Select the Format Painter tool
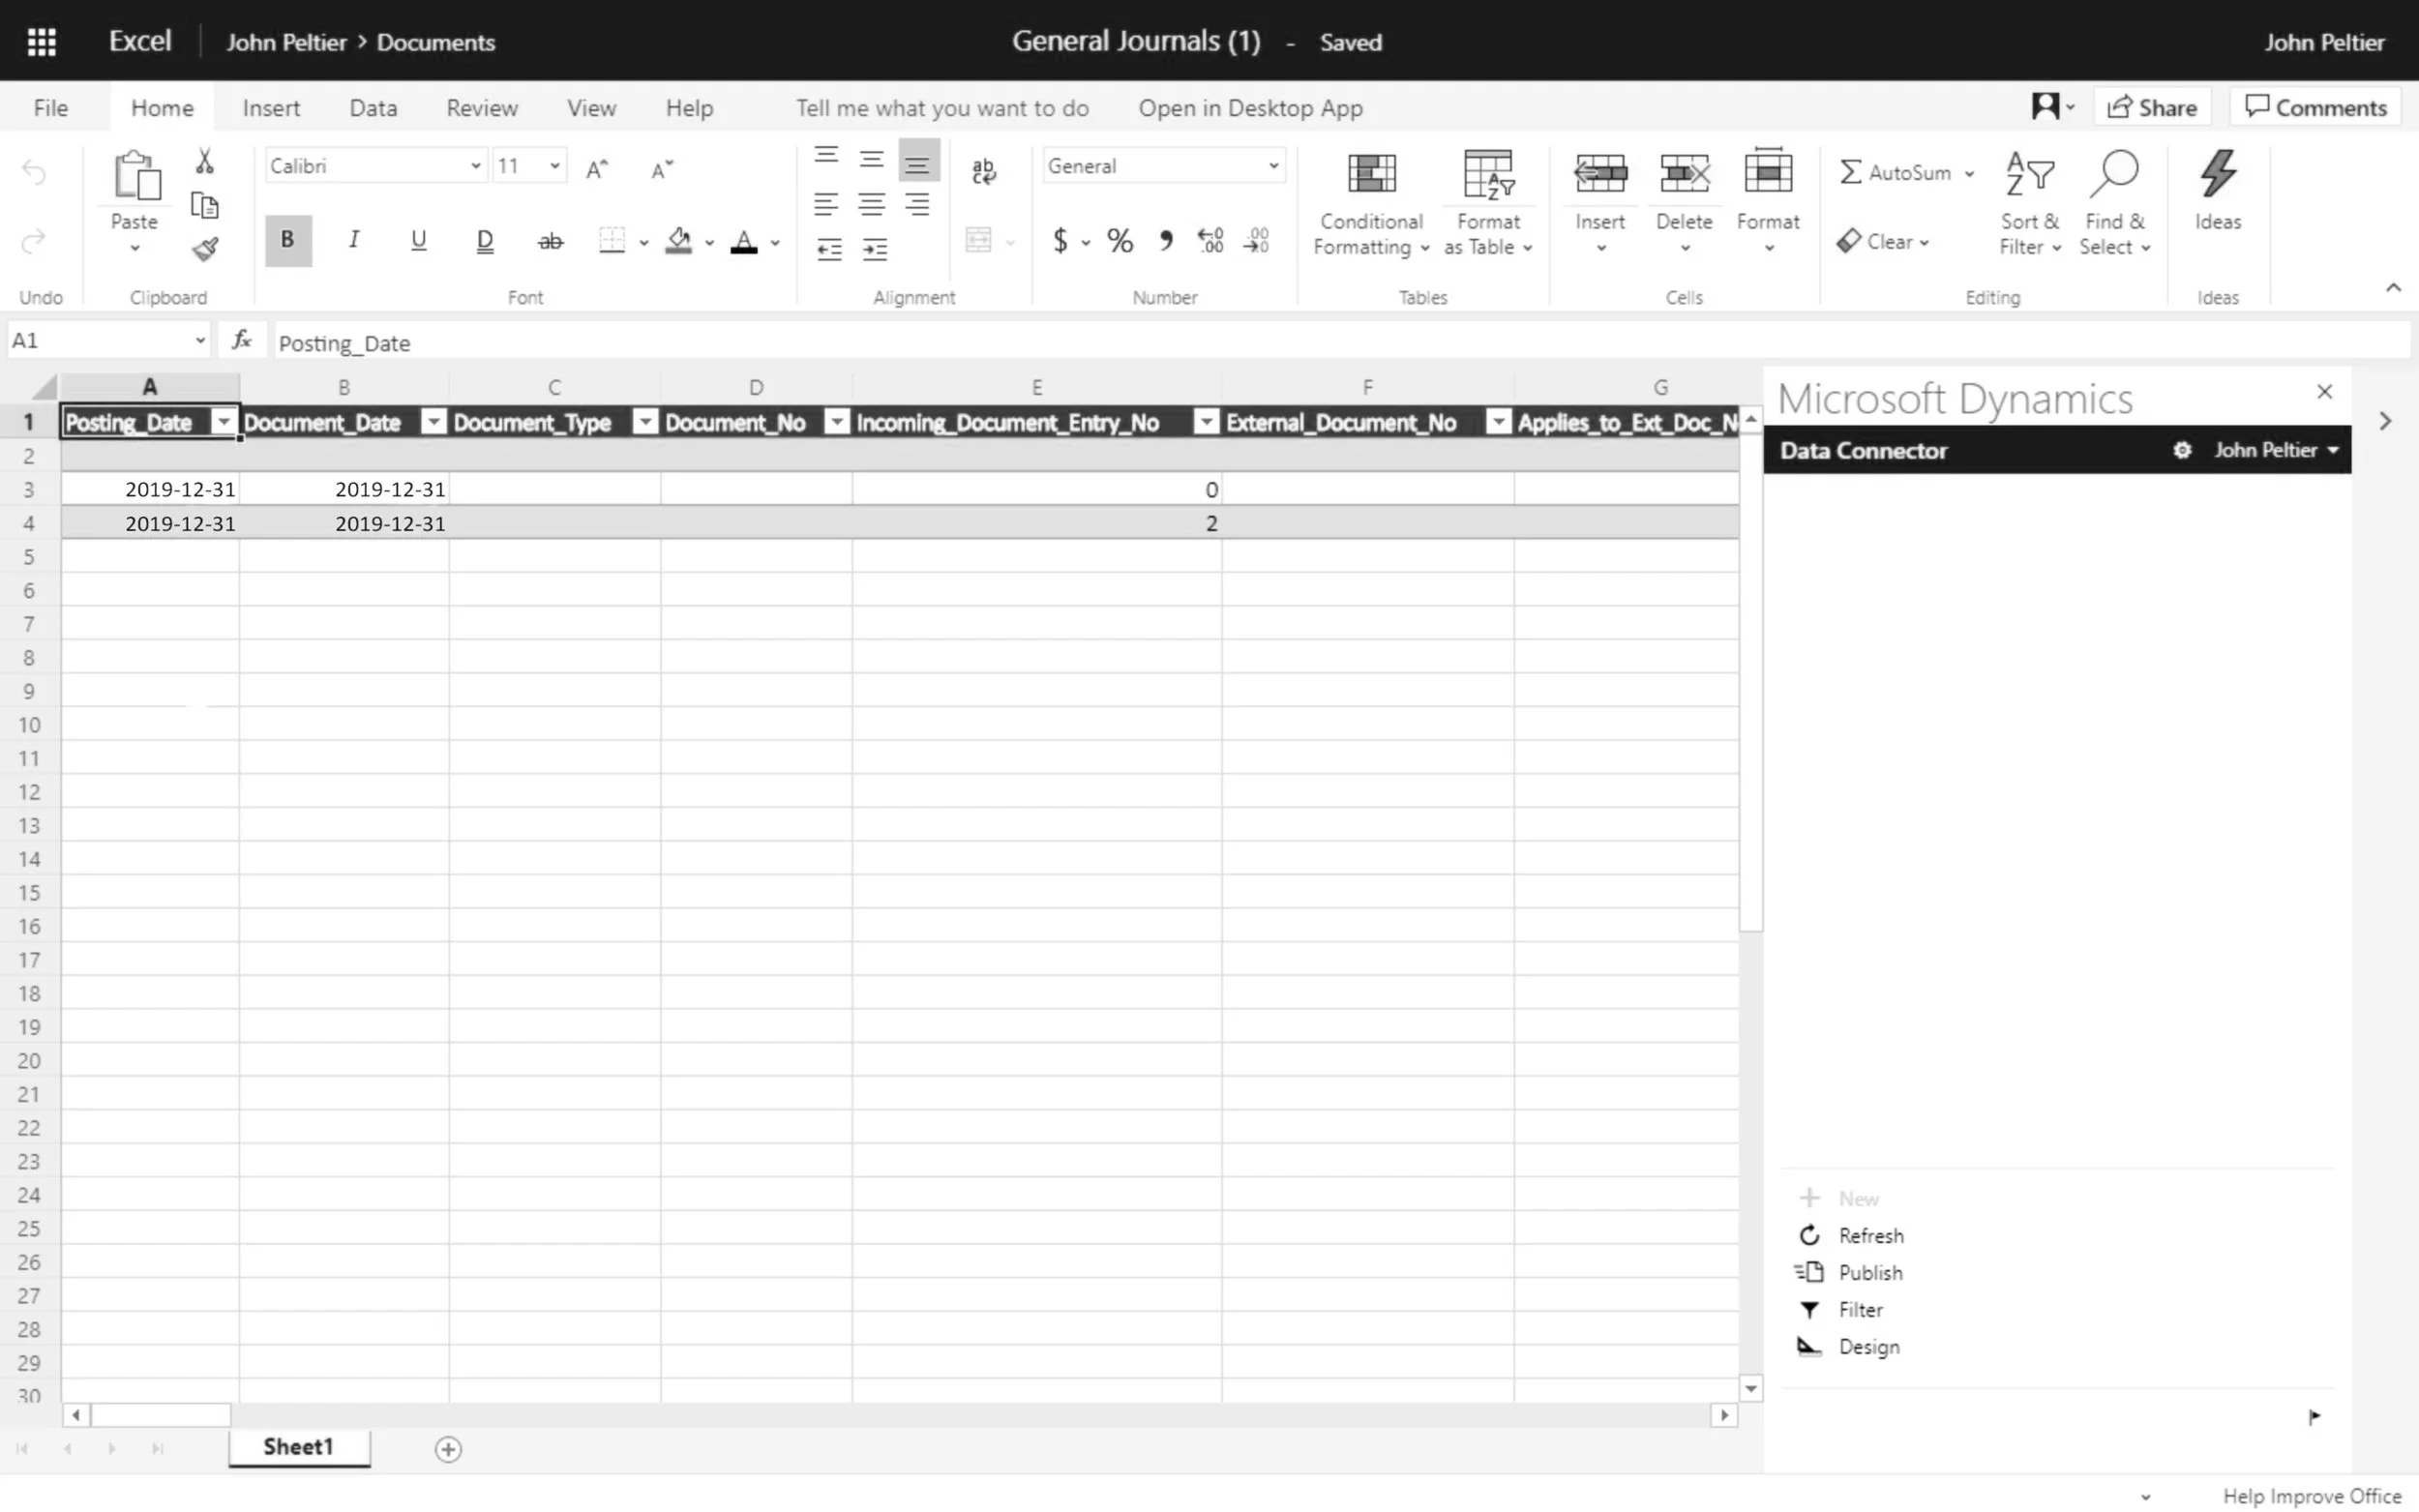Viewport: 2419px width, 1512px height. (x=205, y=249)
